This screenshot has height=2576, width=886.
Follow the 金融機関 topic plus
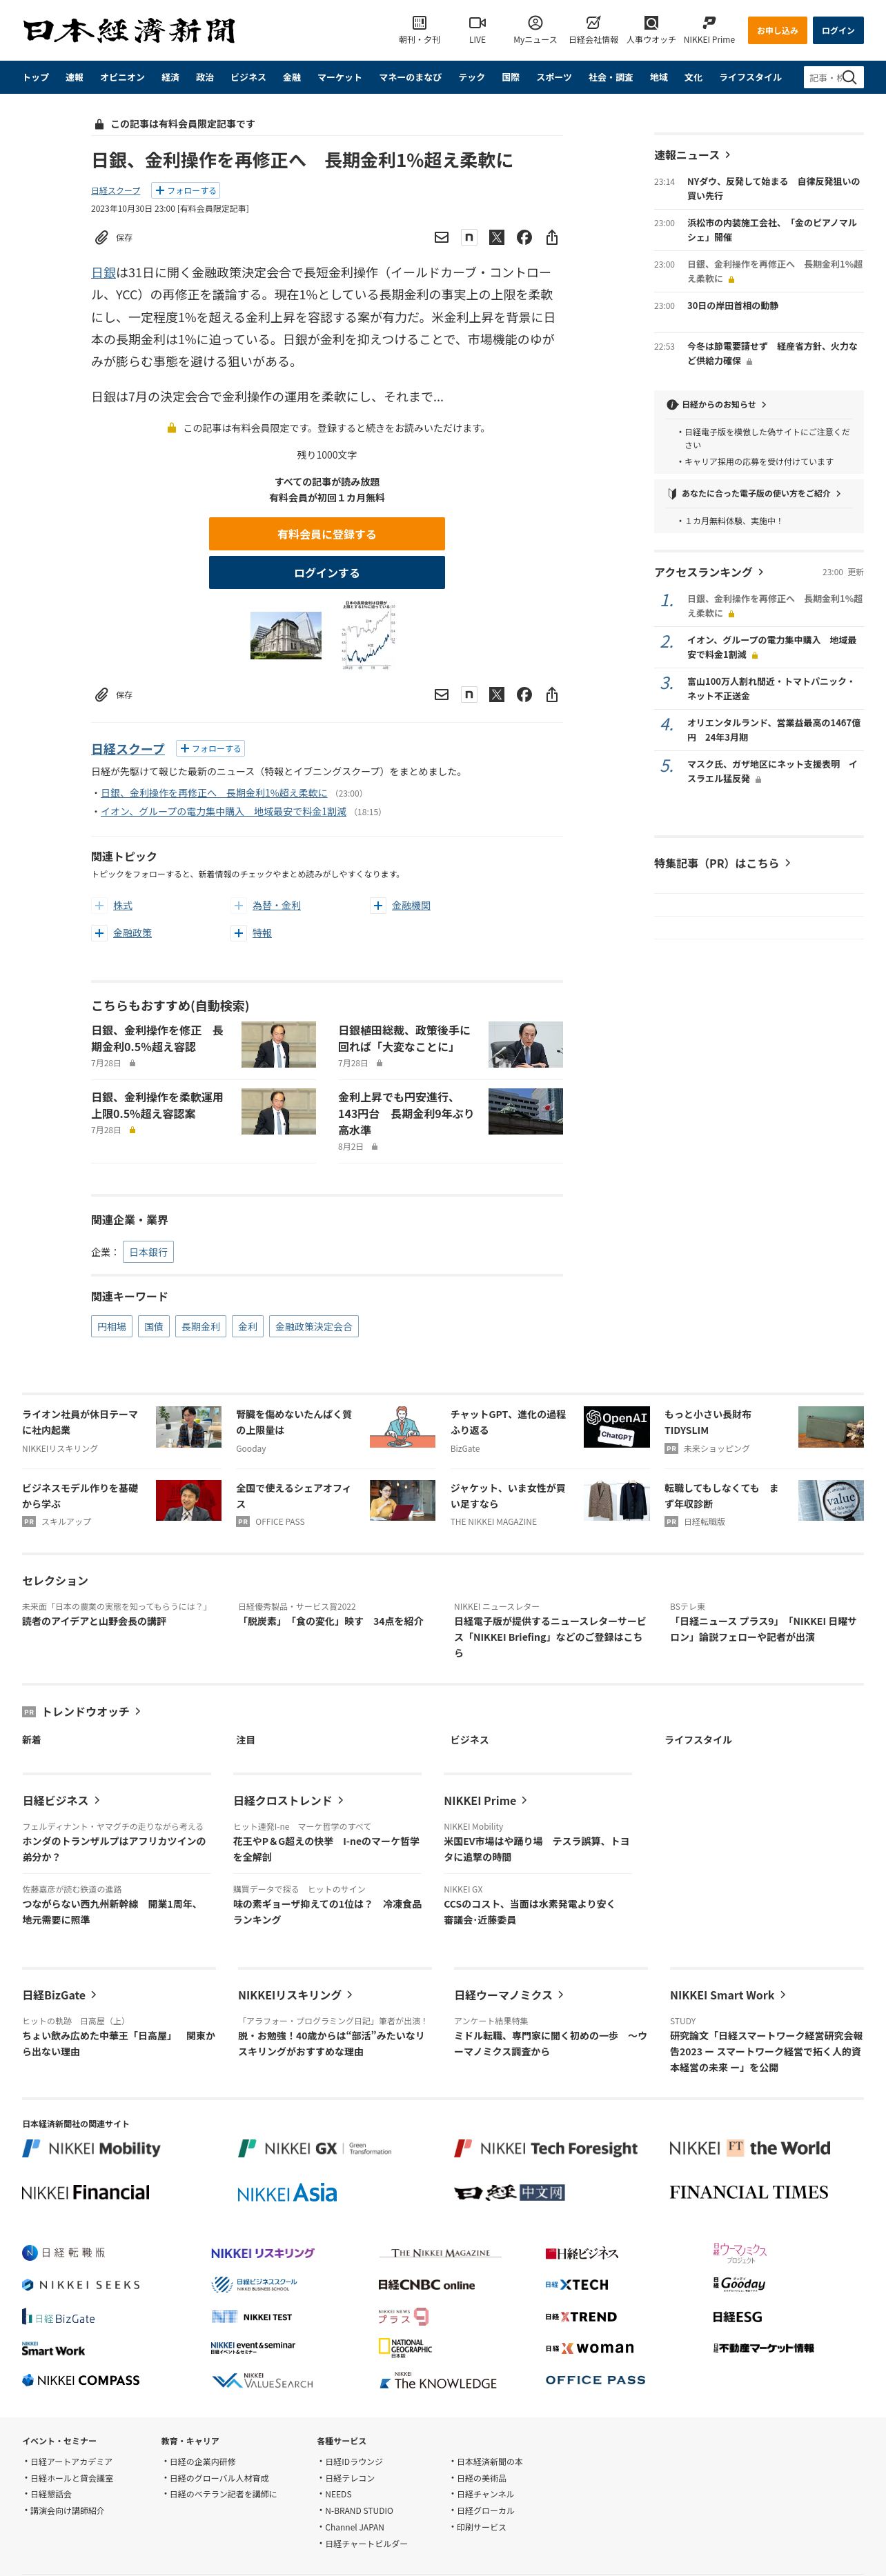tap(378, 905)
